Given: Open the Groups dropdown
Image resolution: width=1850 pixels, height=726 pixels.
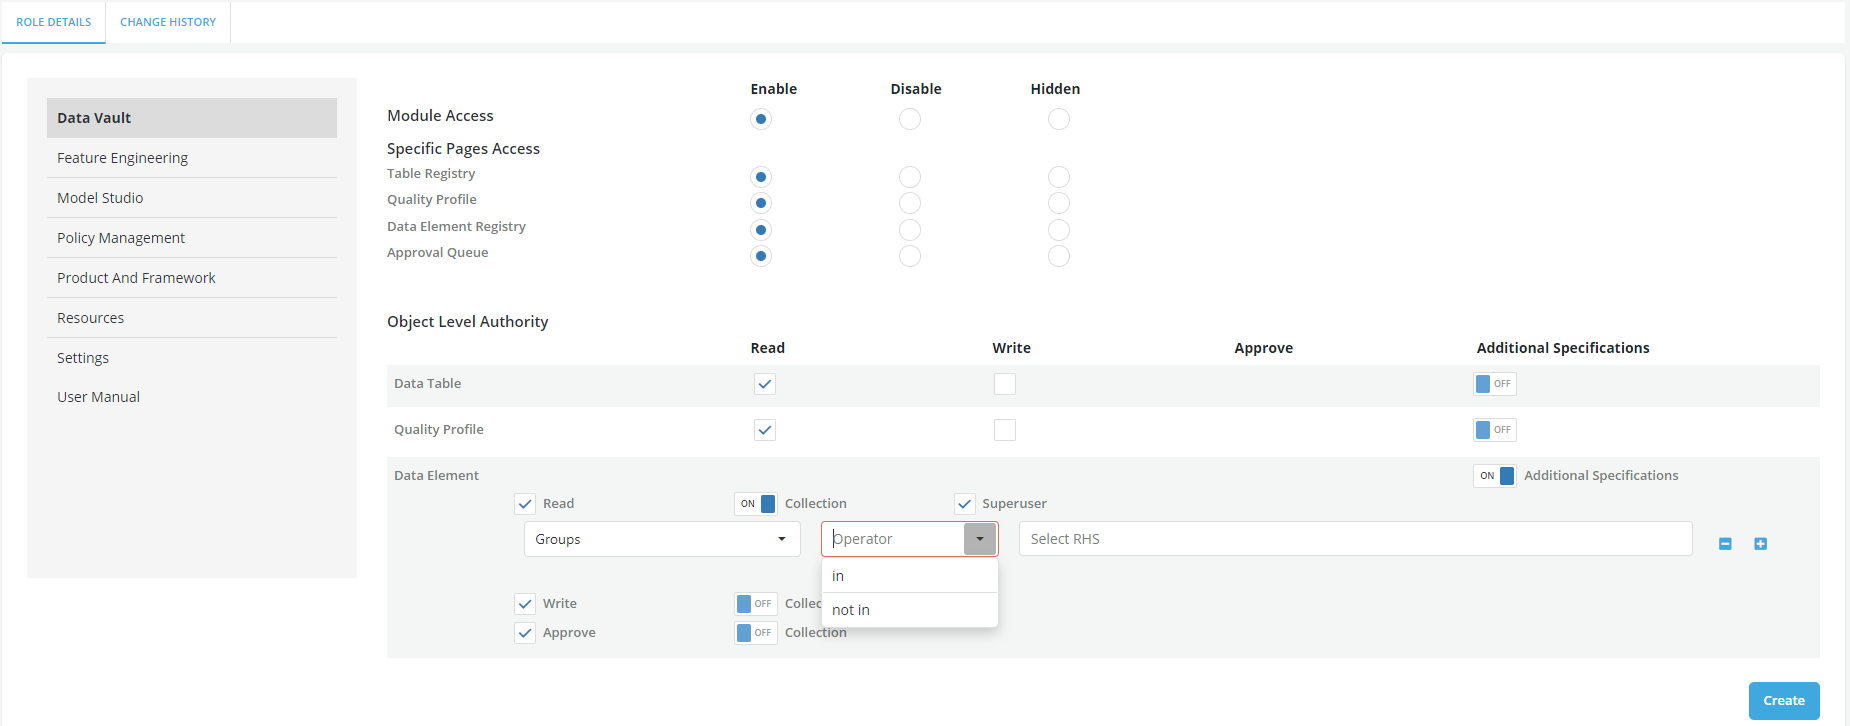Looking at the screenshot, I should [661, 539].
